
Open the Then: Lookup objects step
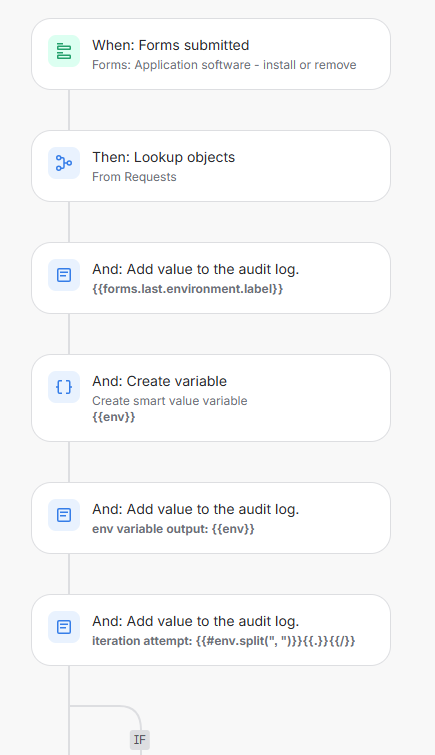(x=211, y=166)
